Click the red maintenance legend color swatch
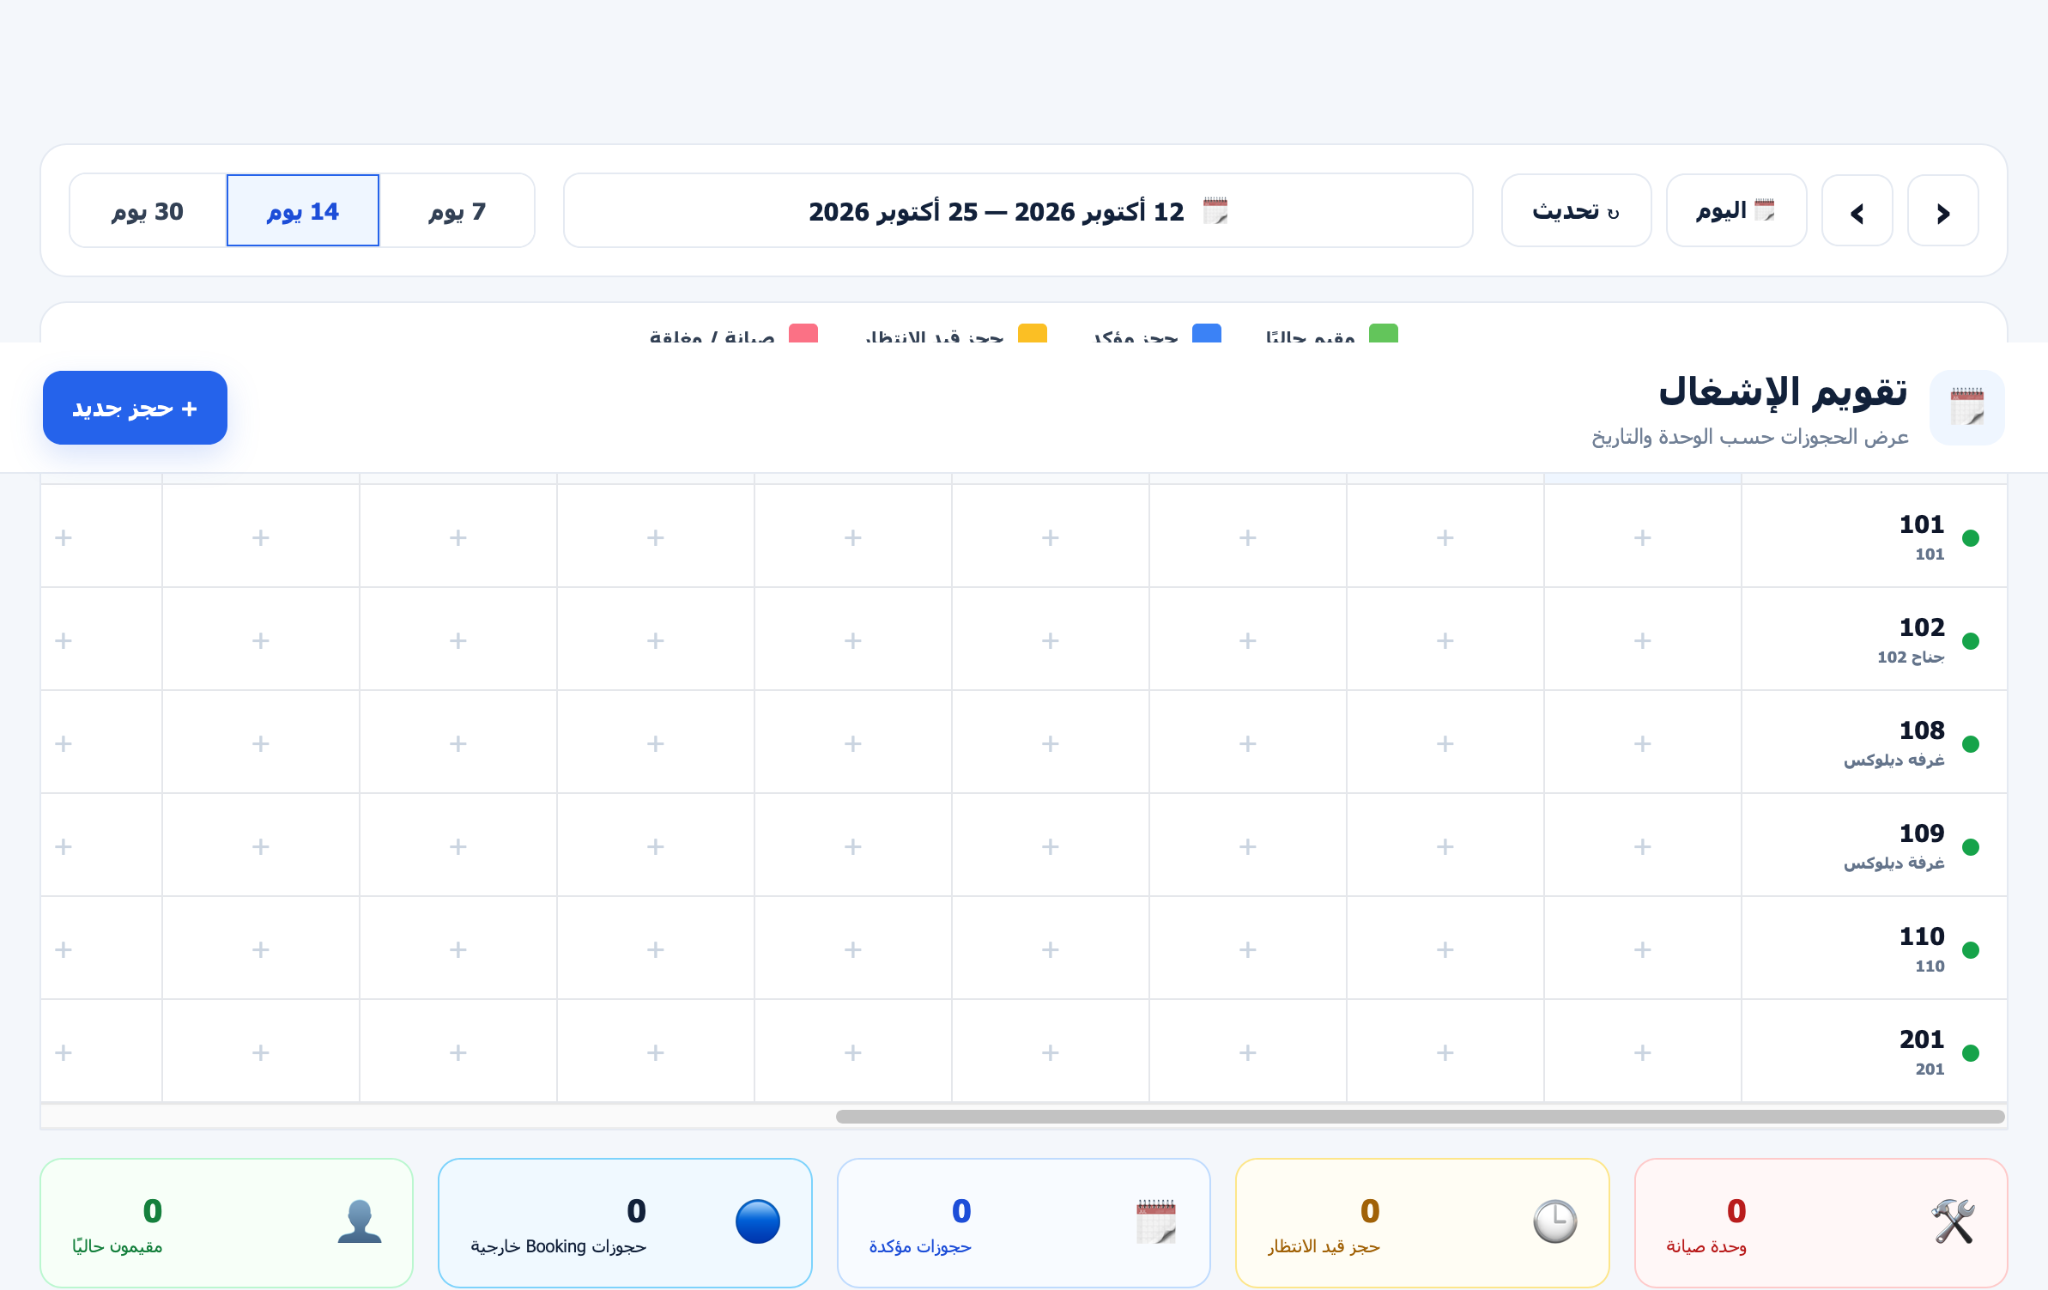This screenshot has width=2048, height=1290. point(803,333)
